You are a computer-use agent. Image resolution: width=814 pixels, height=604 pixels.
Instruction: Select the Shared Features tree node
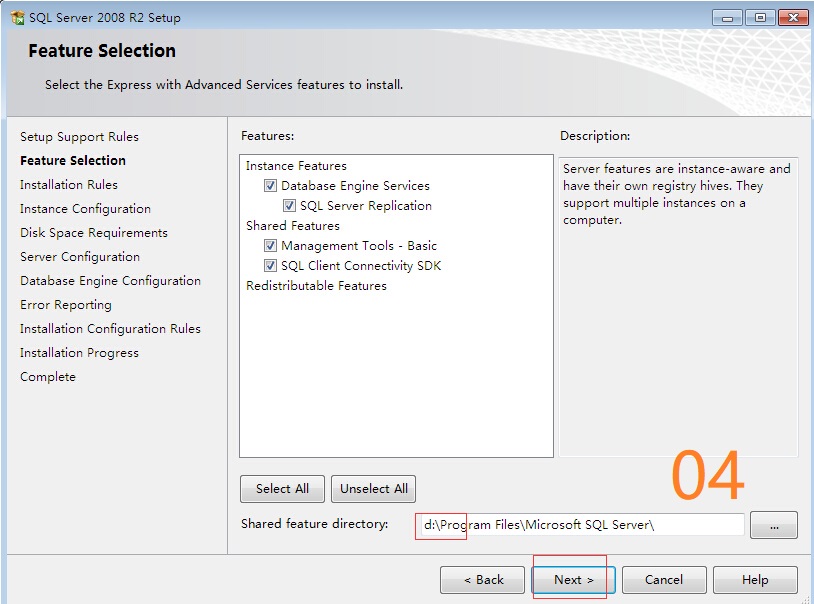[x=293, y=226]
